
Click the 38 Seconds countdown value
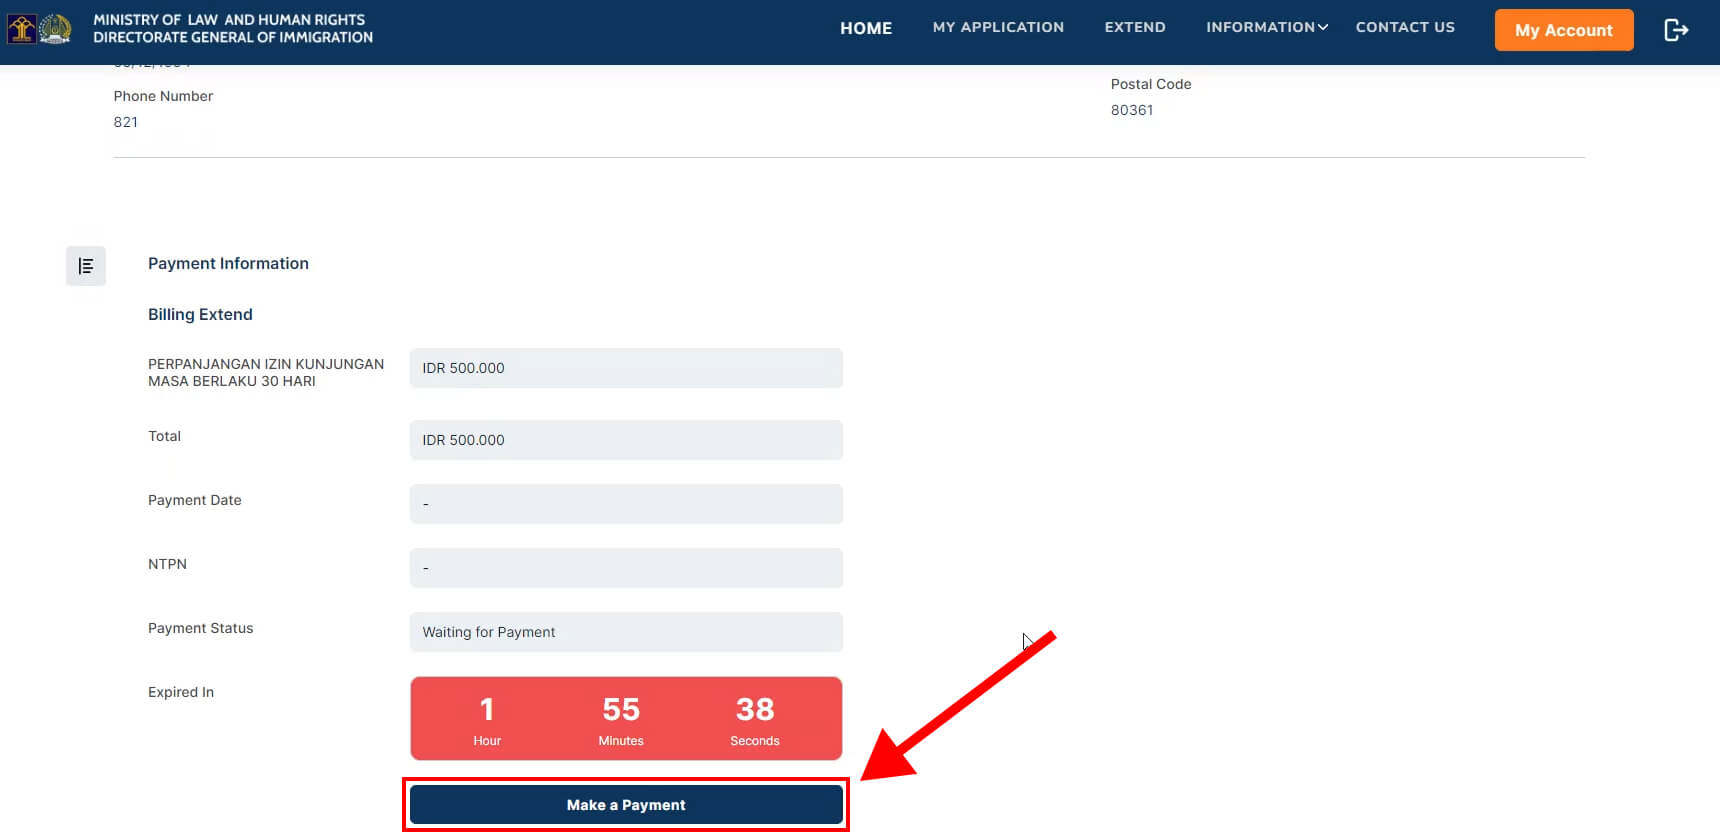pos(755,720)
